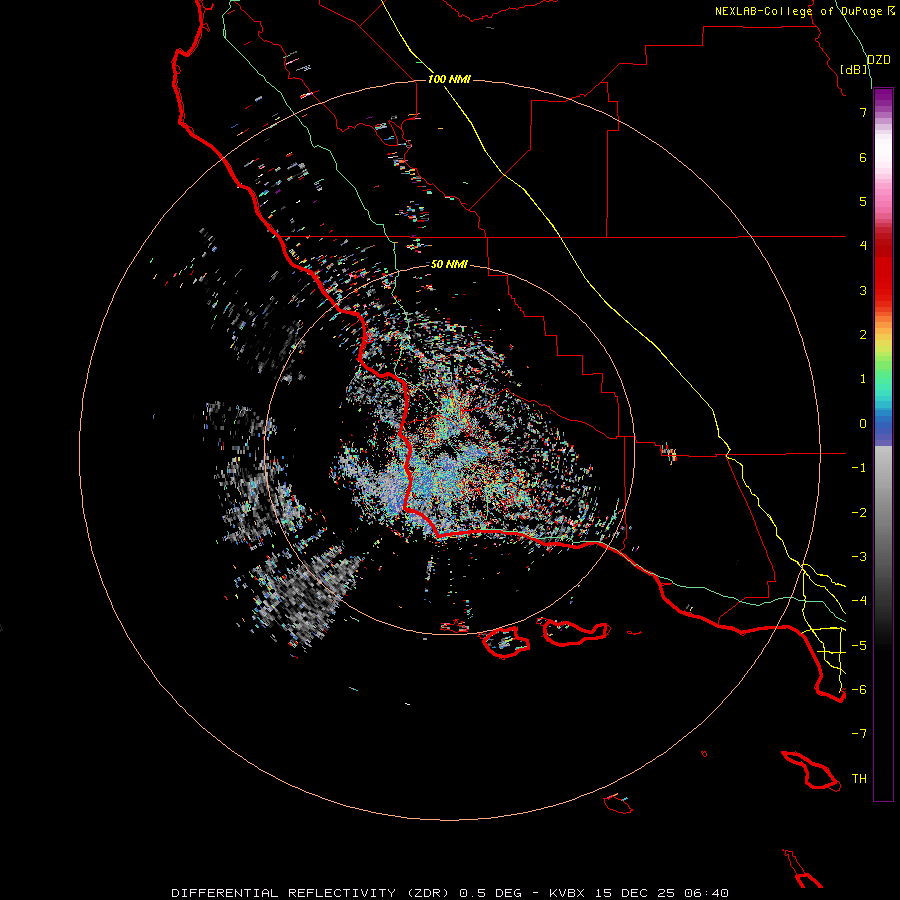This screenshot has width=900, height=900.
Task: Select the -4 value on color scale
Action: coord(859,600)
